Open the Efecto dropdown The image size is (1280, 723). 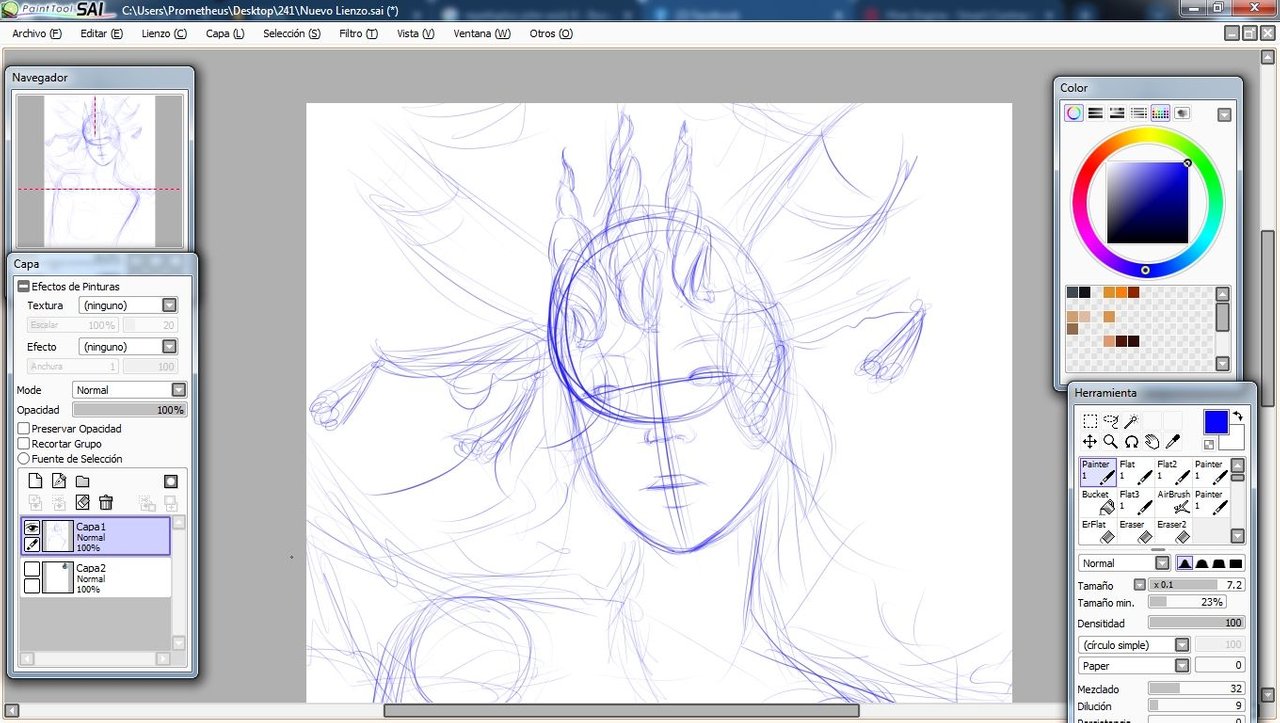point(128,346)
